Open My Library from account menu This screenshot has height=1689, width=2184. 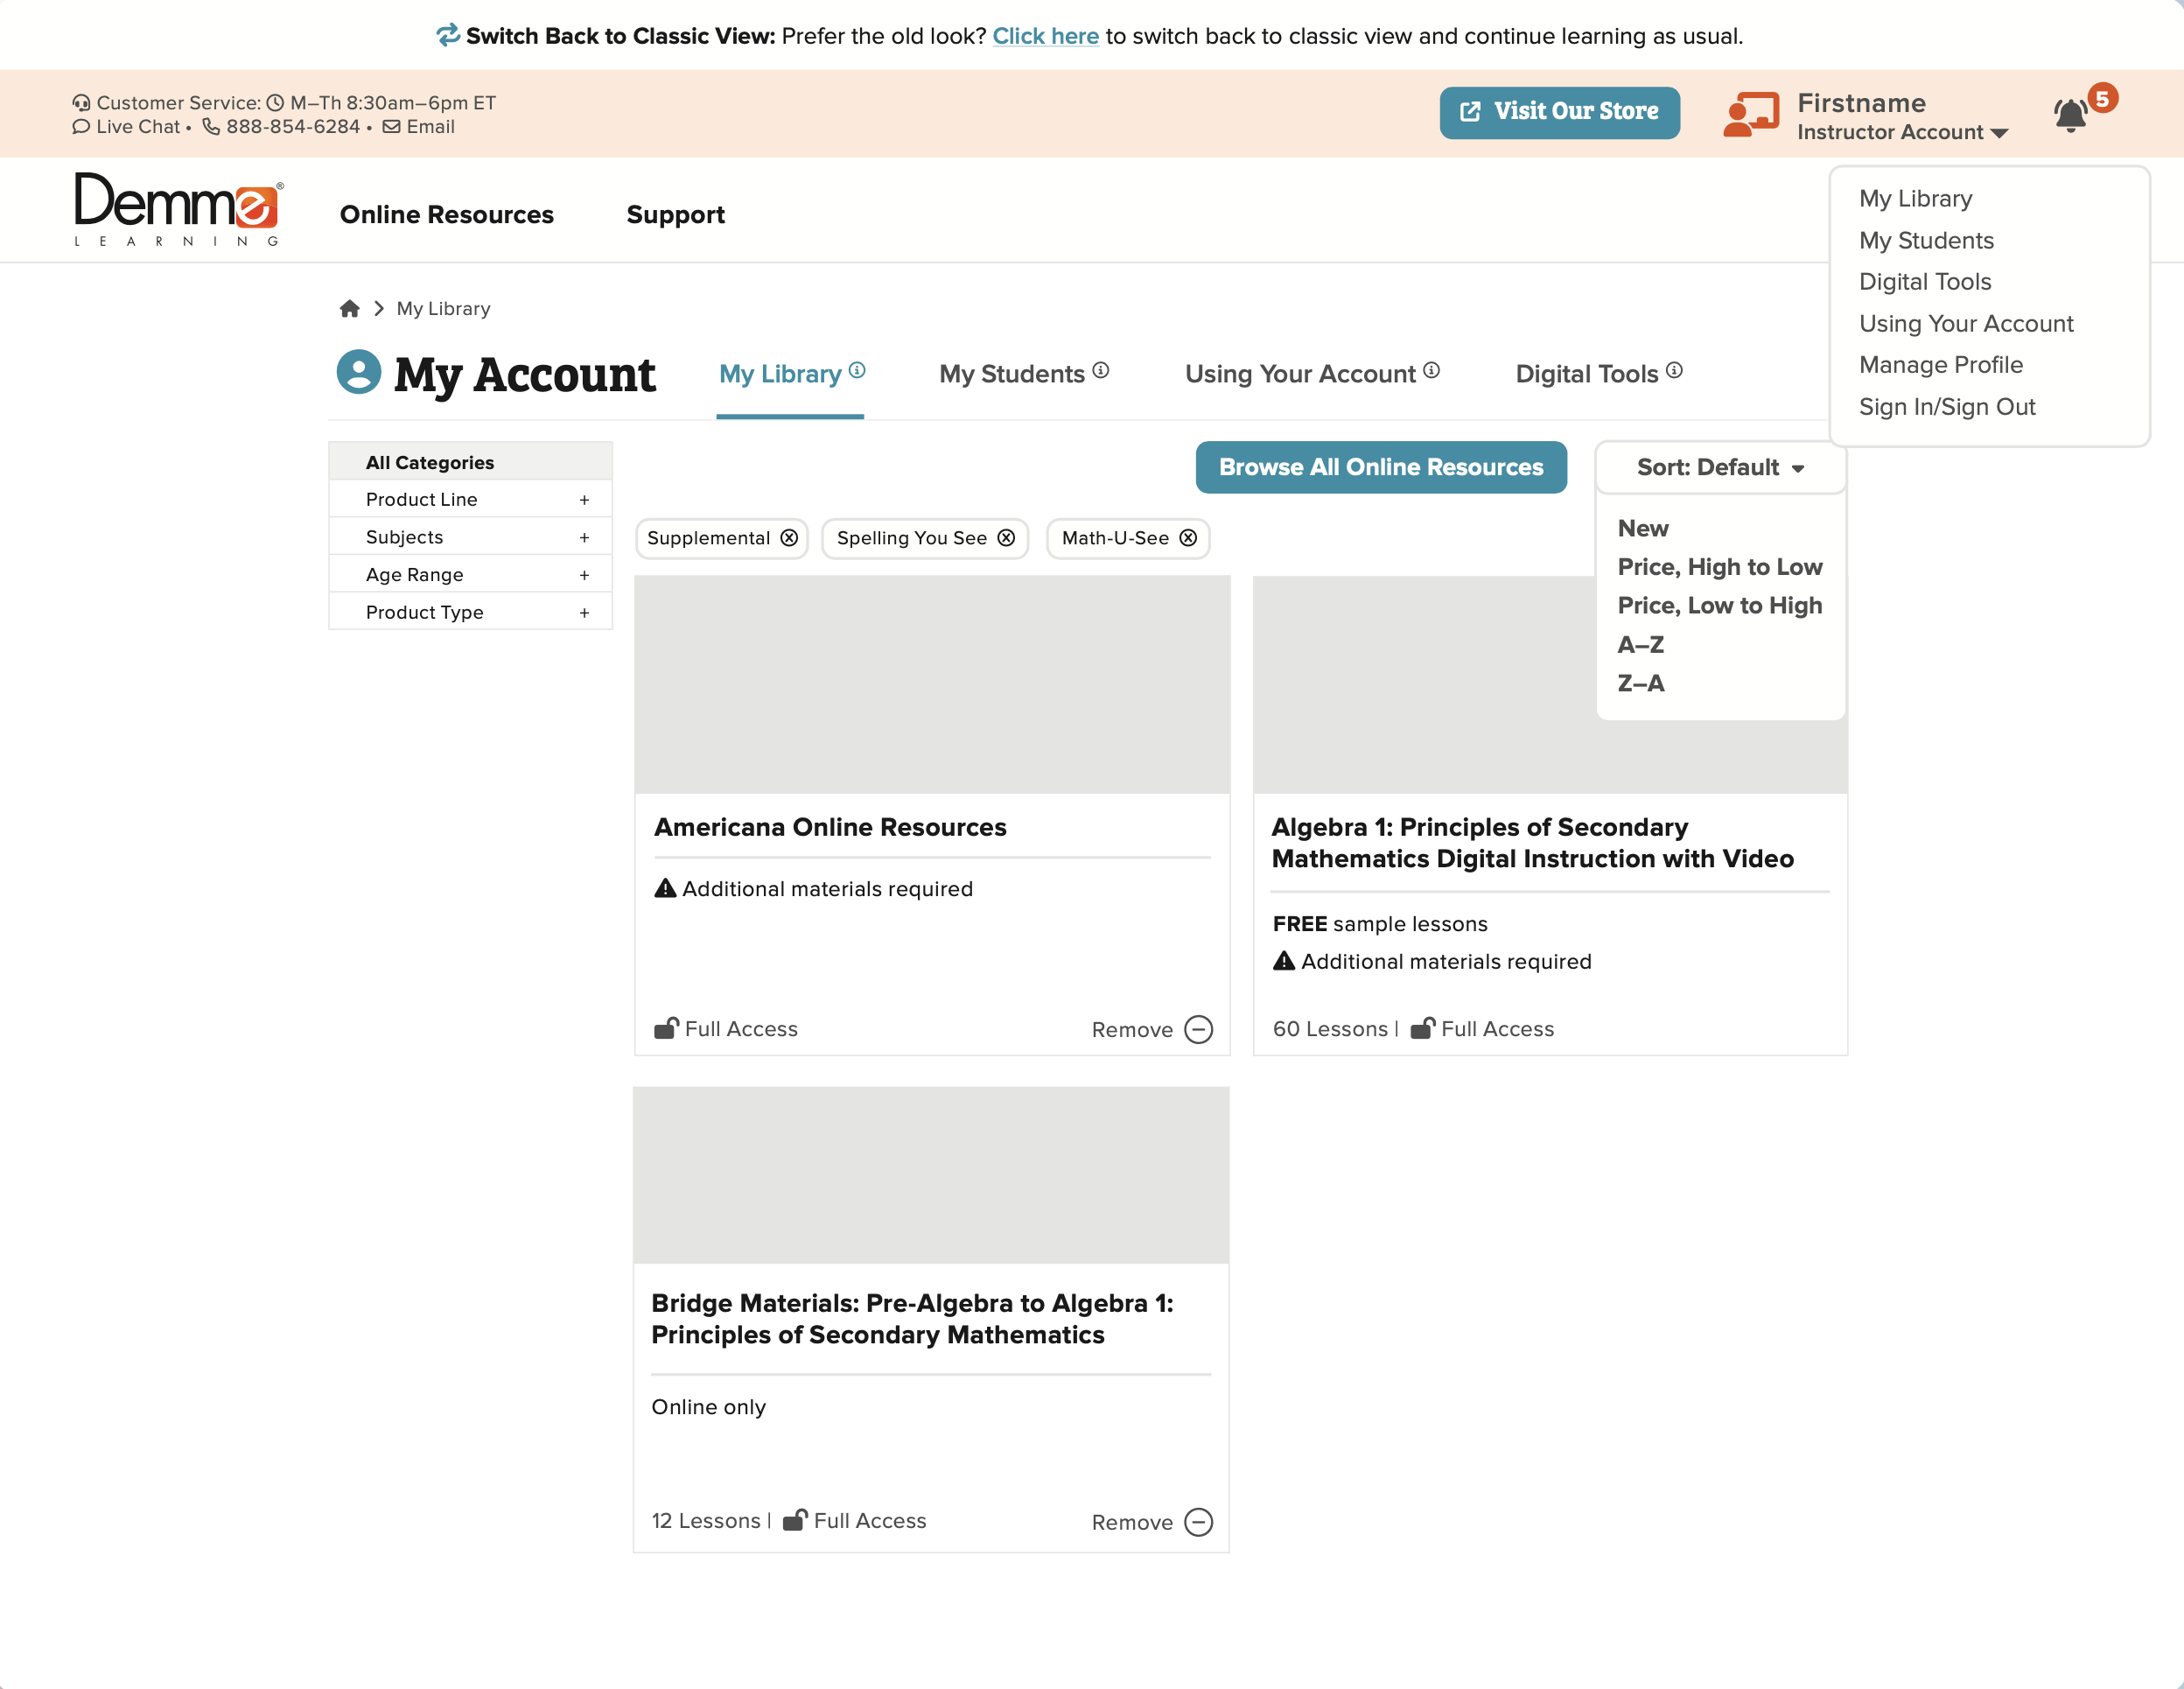click(x=1915, y=198)
